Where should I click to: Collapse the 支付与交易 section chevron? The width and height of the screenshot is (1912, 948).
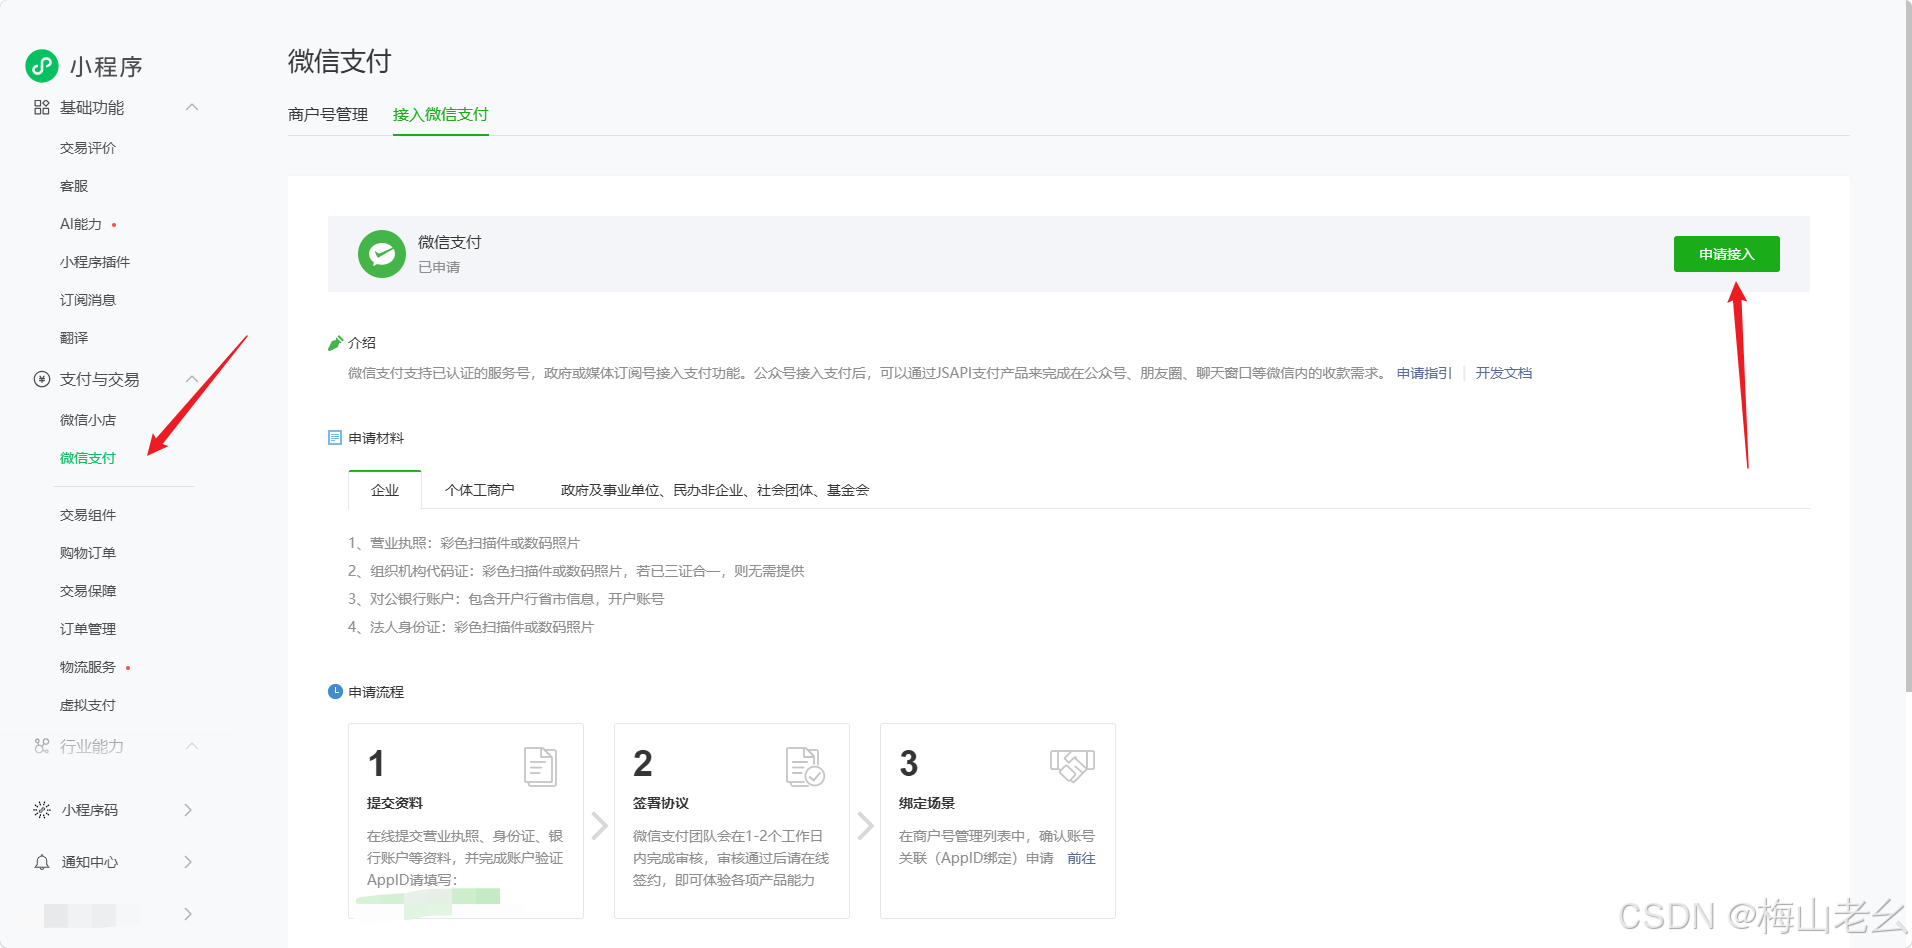click(192, 379)
